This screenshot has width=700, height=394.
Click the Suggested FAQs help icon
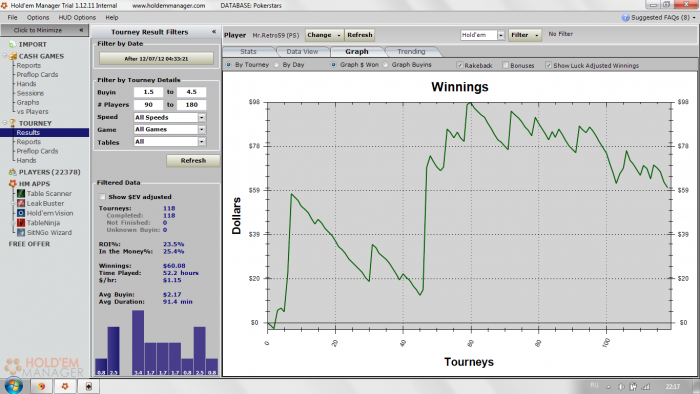coord(625,17)
